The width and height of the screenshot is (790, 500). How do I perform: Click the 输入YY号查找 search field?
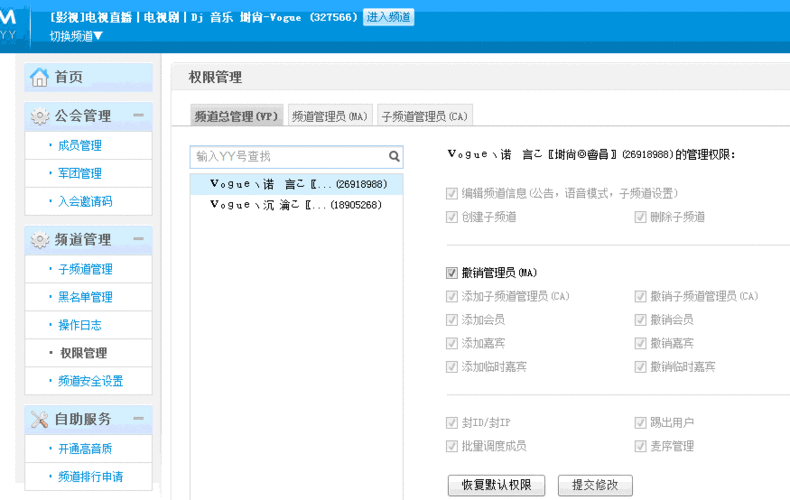(x=288, y=157)
